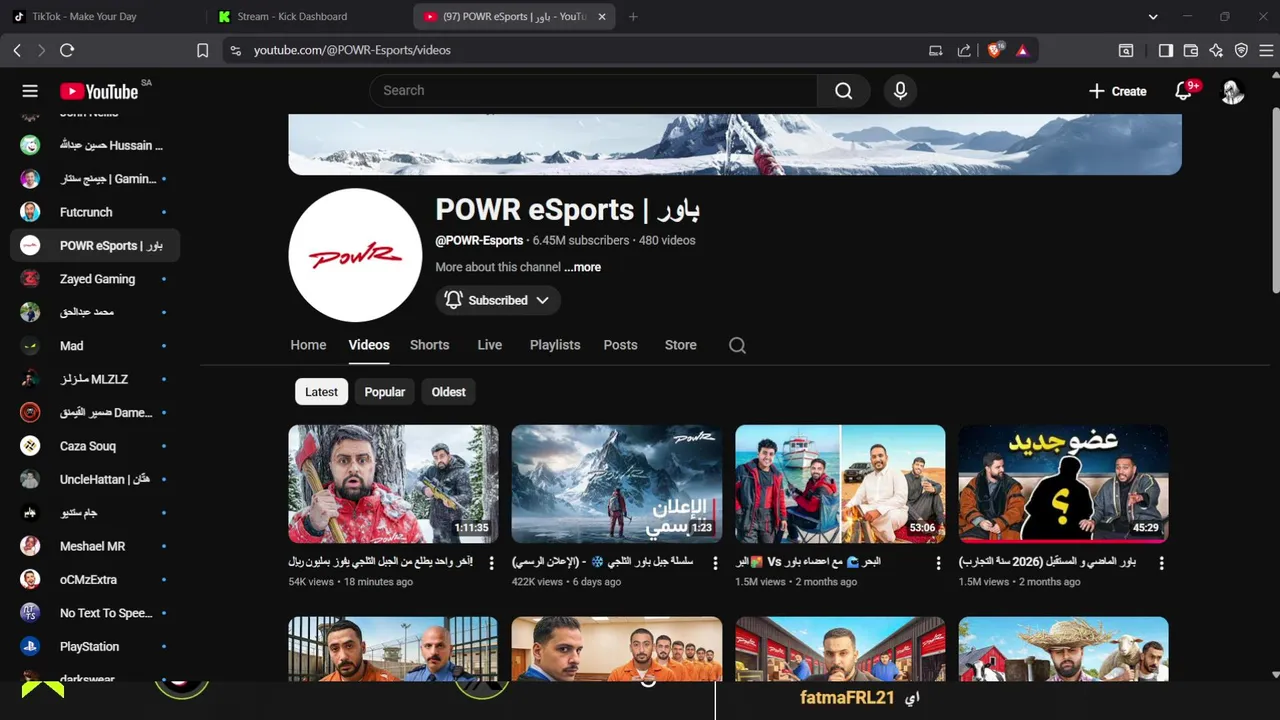Search within channel using the tab magnifier

pyautogui.click(x=737, y=345)
